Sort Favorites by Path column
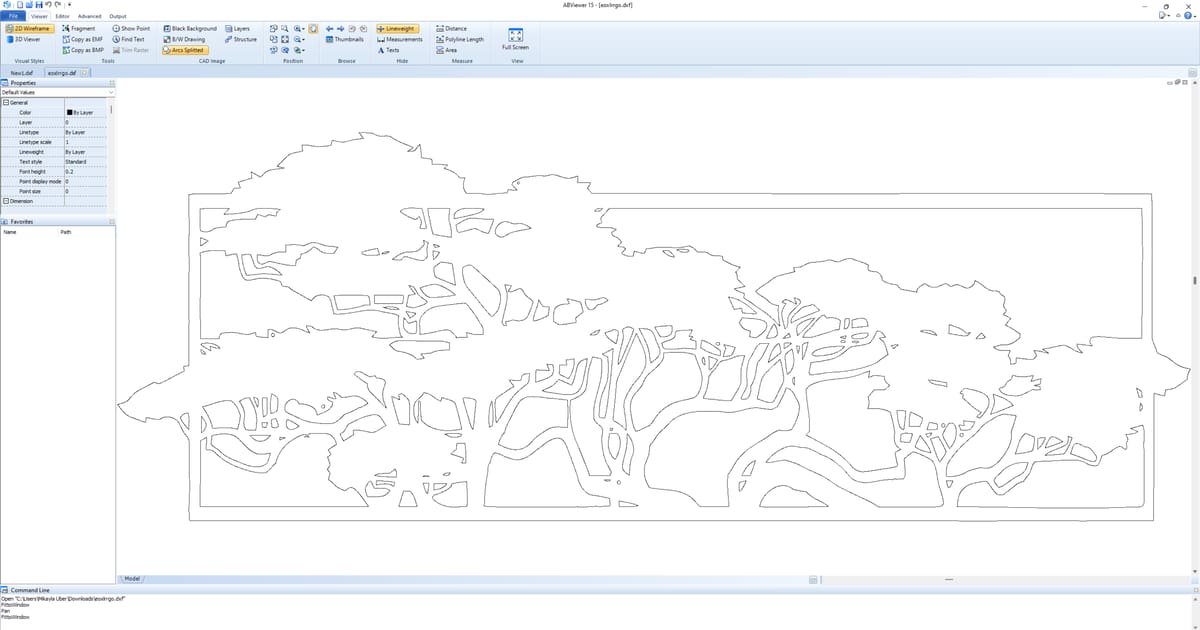The height and width of the screenshot is (630, 1200). 65,231
